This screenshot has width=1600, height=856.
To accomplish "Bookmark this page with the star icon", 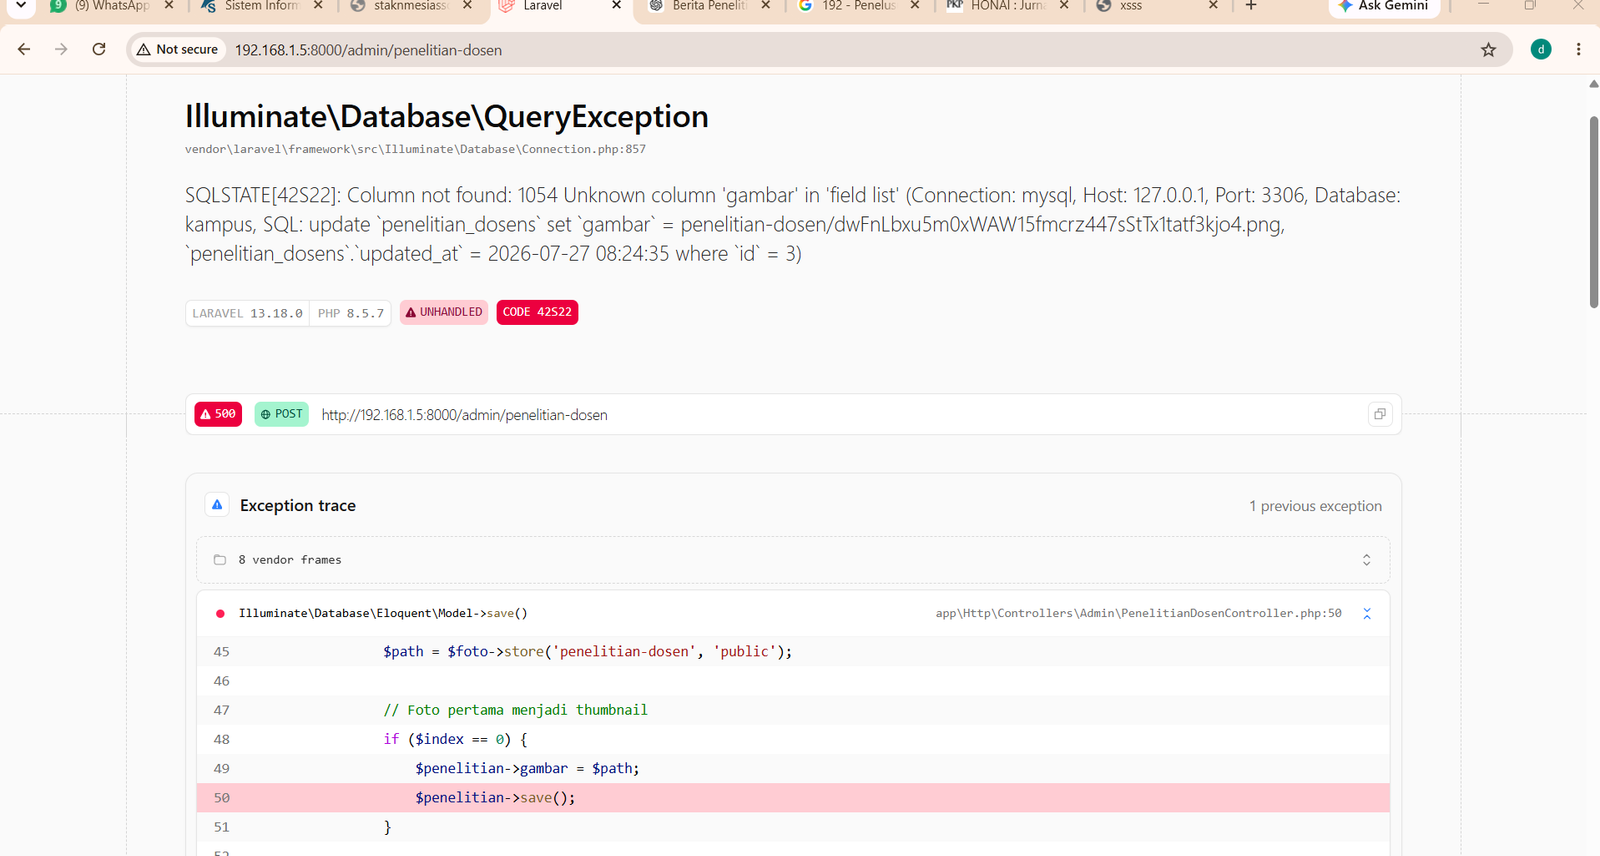I will click(x=1488, y=50).
